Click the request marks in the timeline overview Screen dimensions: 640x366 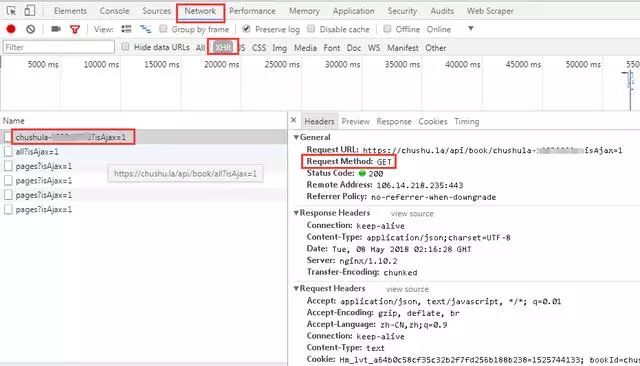pos(629,80)
